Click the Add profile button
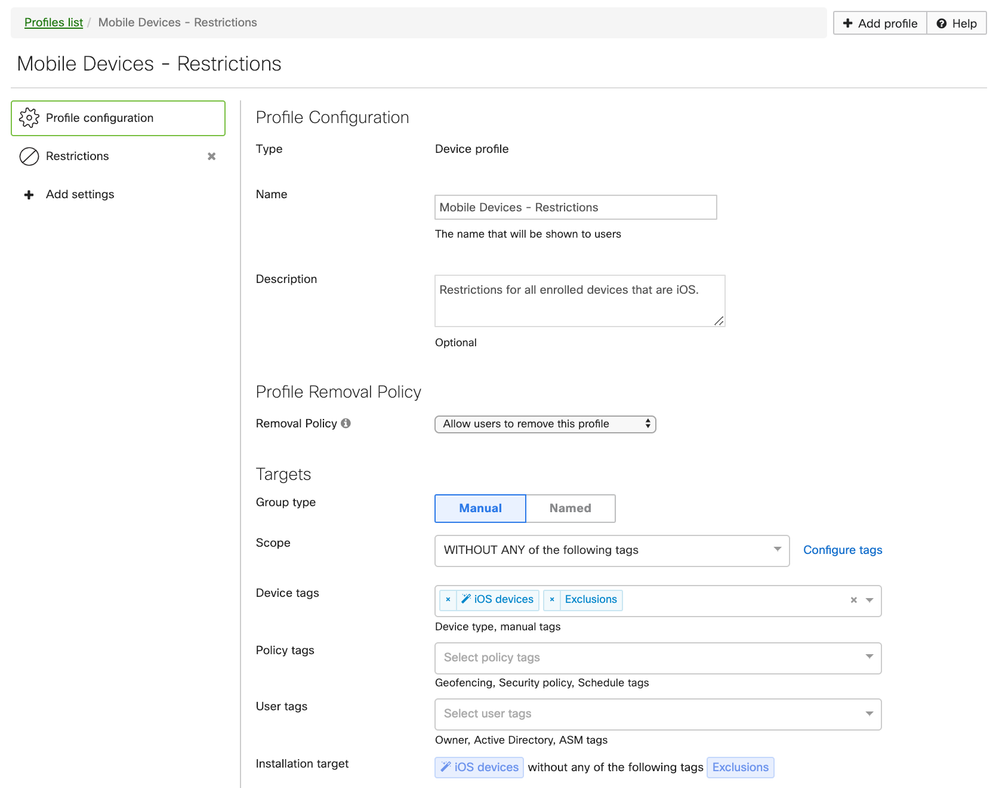The height and width of the screenshot is (788, 999). [x=880, y=23]
